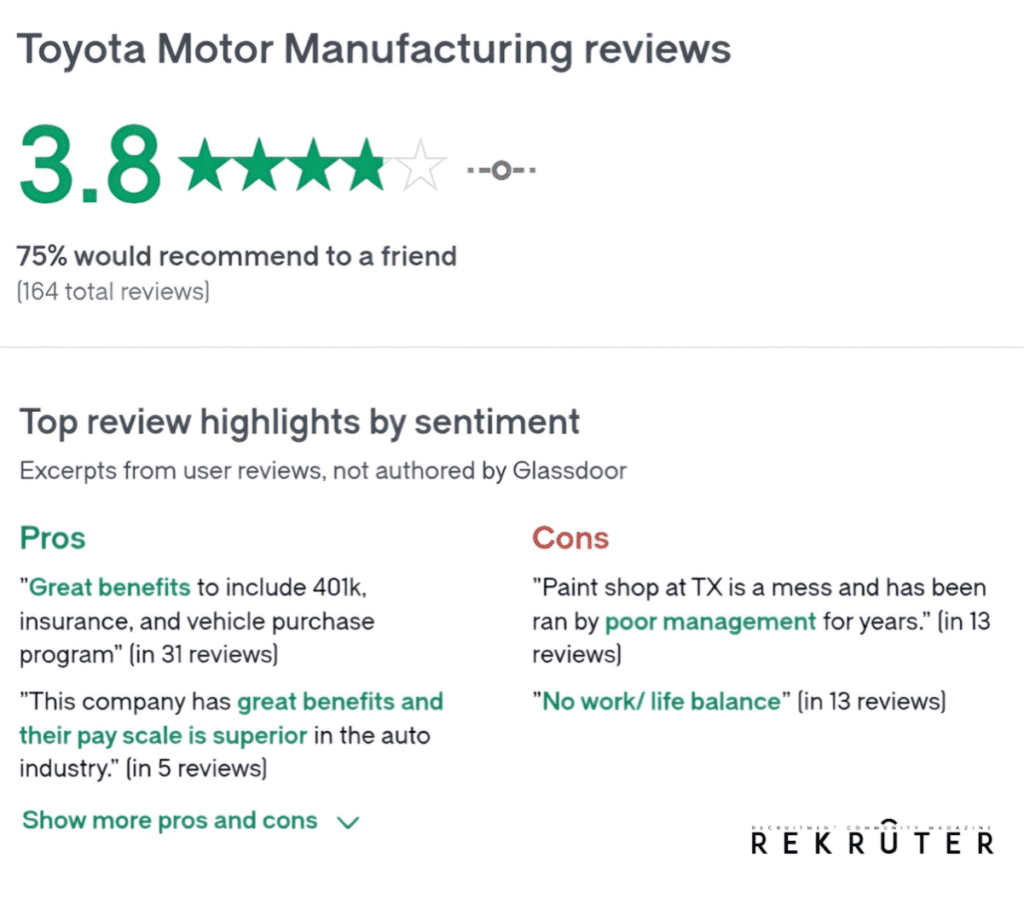Open the "No work/ life balance" link
This screenshot has height=916, width=1024.
click(661, 701)
